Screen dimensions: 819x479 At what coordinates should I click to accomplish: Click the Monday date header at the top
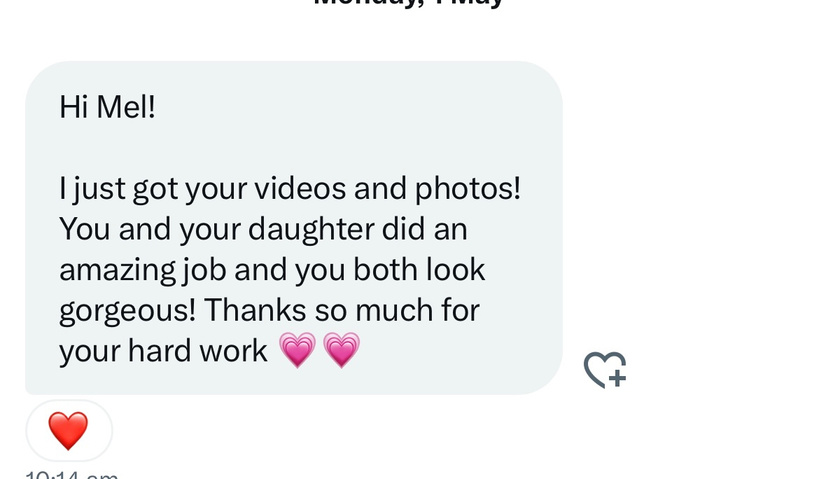click(408, 3)
